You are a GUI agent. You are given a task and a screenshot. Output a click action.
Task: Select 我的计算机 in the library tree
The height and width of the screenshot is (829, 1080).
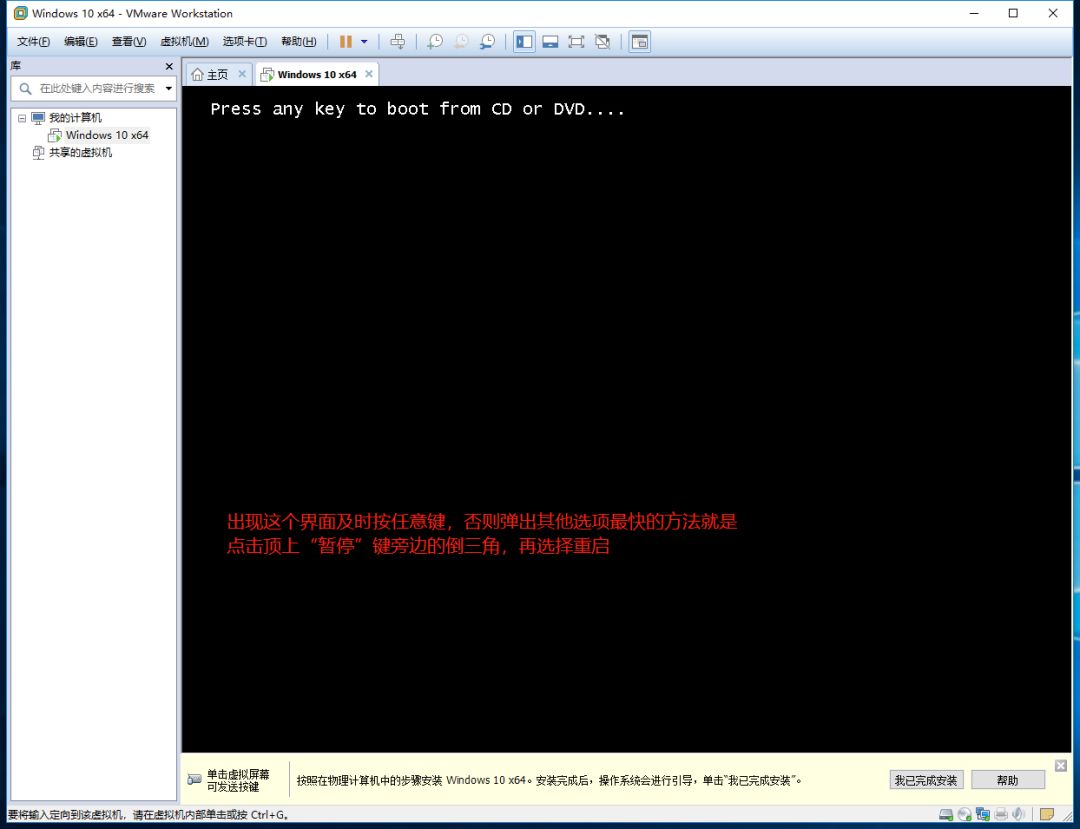point(75,118)
